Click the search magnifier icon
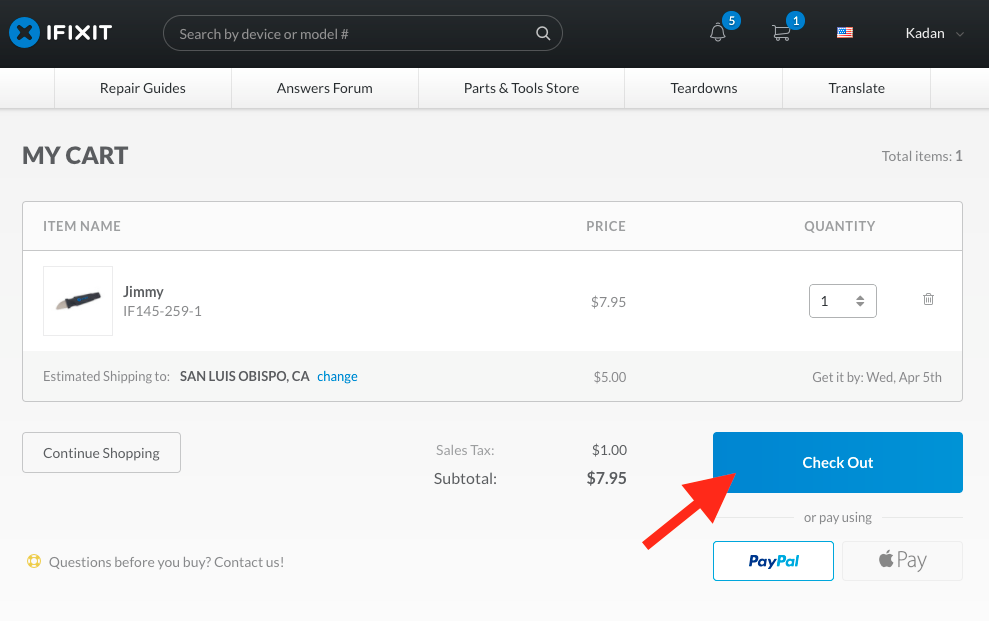 click(543, 32)
